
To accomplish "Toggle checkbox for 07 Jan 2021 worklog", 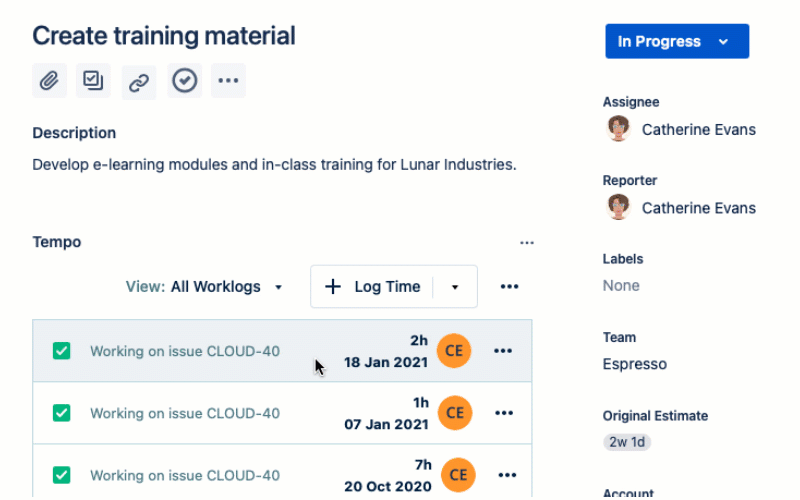I will [62, 413].
